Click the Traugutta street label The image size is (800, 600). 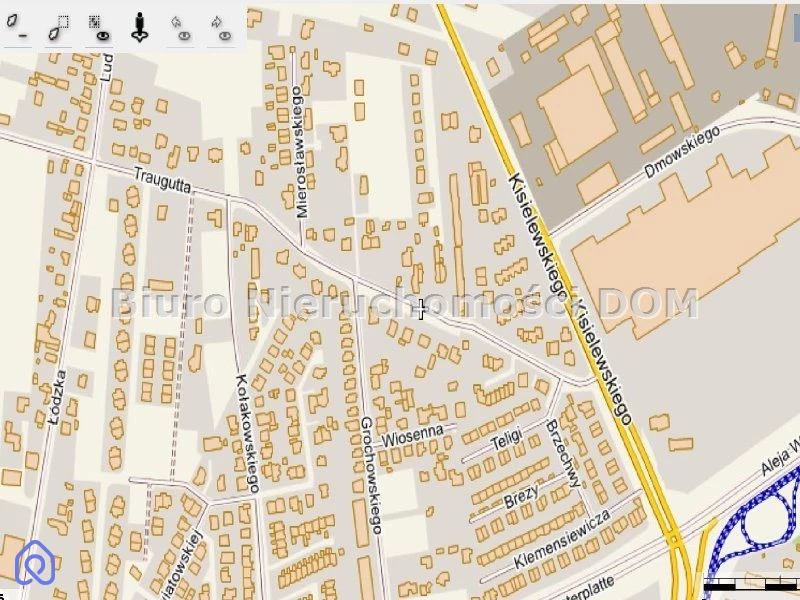162,180
